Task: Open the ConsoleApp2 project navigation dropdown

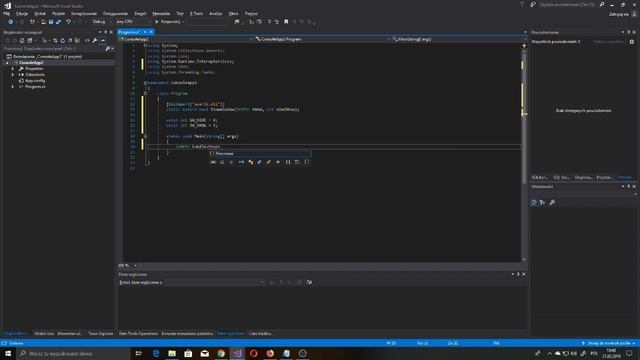Action: pyautogui.click(x=186, y=39)
